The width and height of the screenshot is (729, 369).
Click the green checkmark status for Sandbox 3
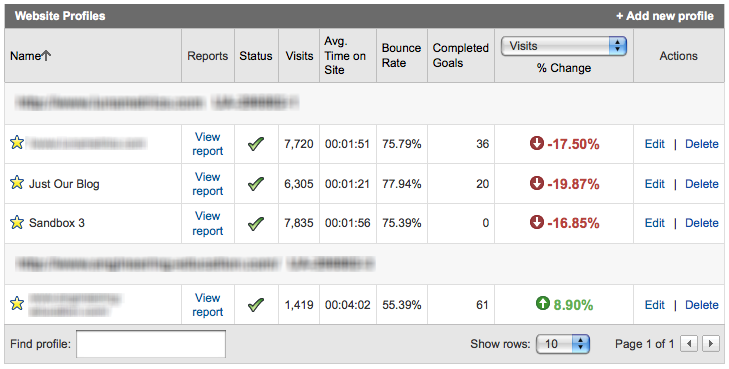click(x=256, y=224)
